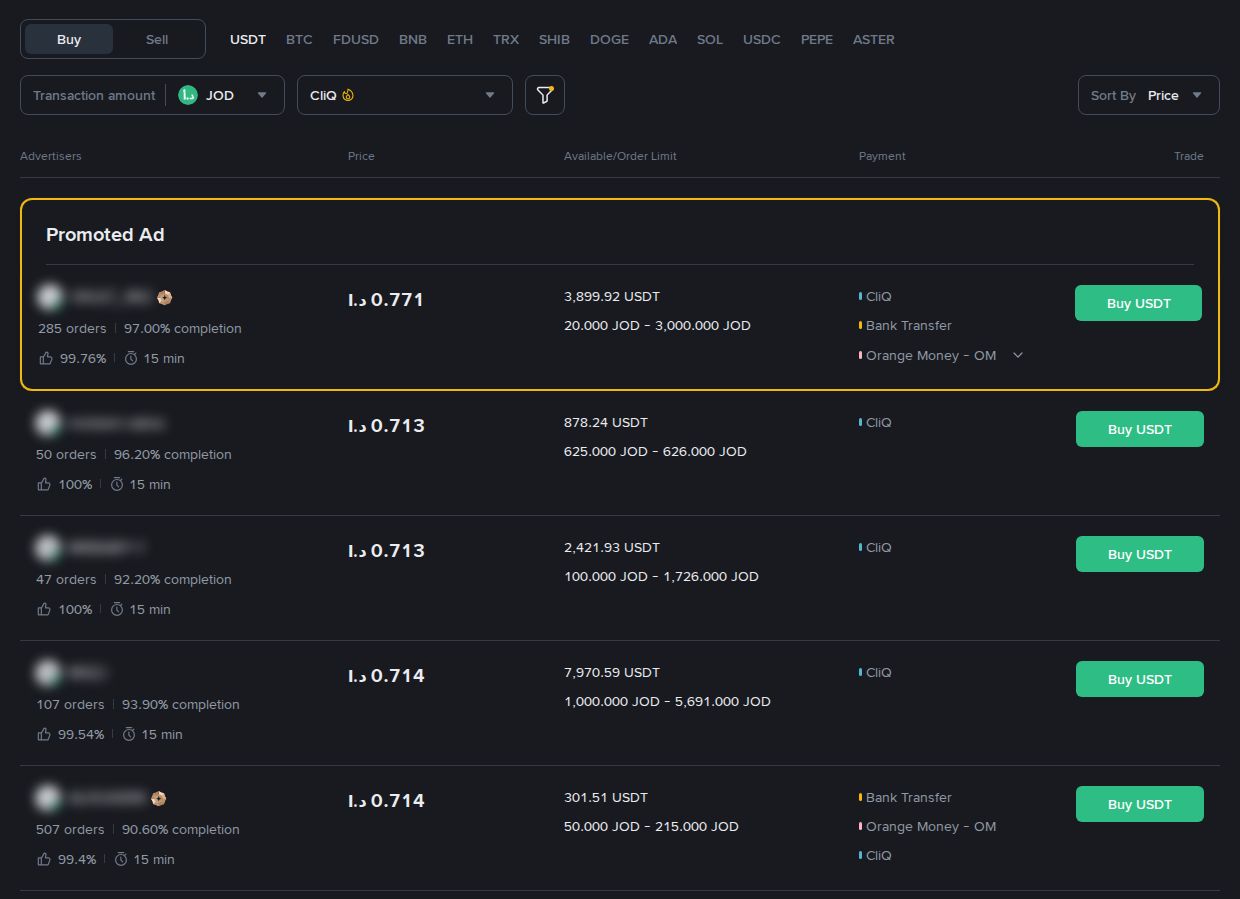Select the FDUSD asset tab

pyautogui.click(x=356, y=40)
